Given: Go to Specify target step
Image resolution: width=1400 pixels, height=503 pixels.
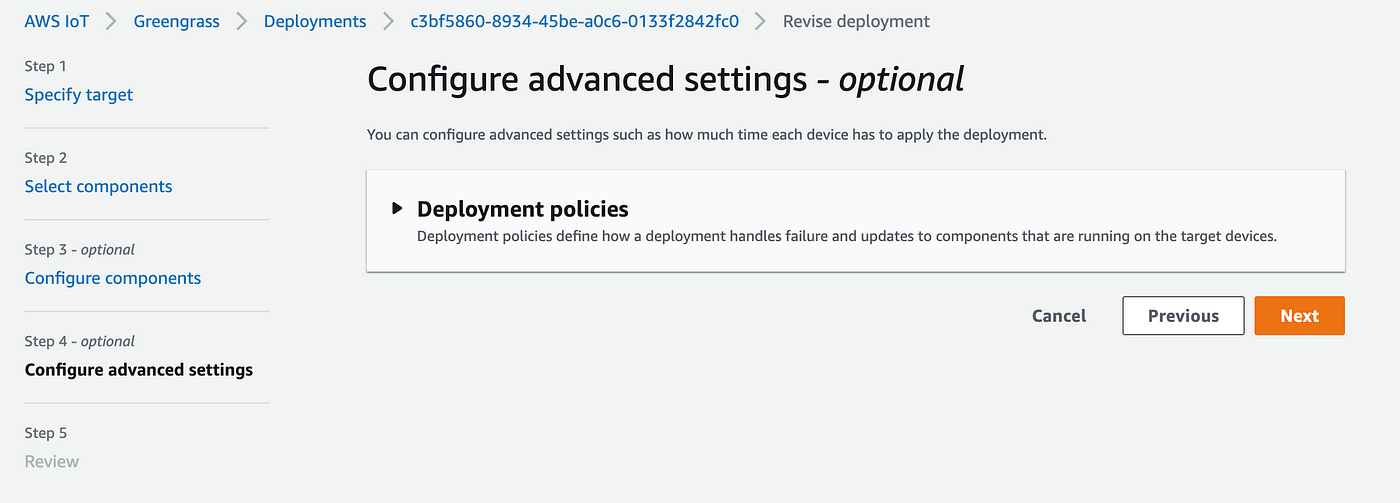Looking at the screenshot, I should [79, 95].
